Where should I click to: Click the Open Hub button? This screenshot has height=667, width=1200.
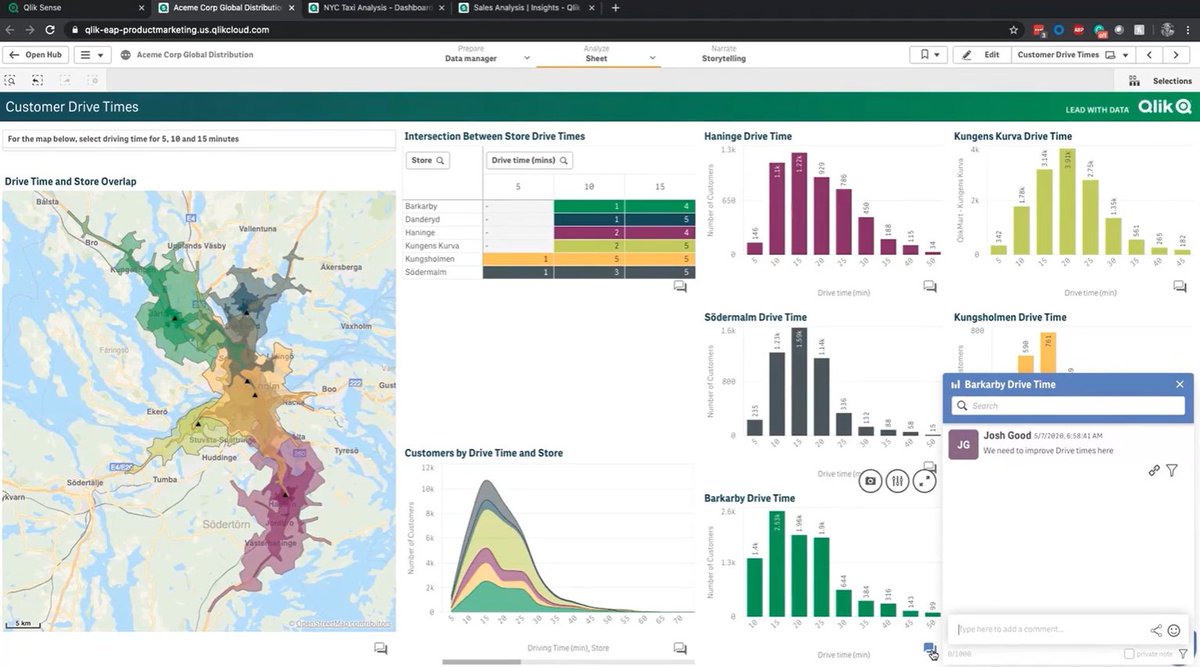[36, 55]
